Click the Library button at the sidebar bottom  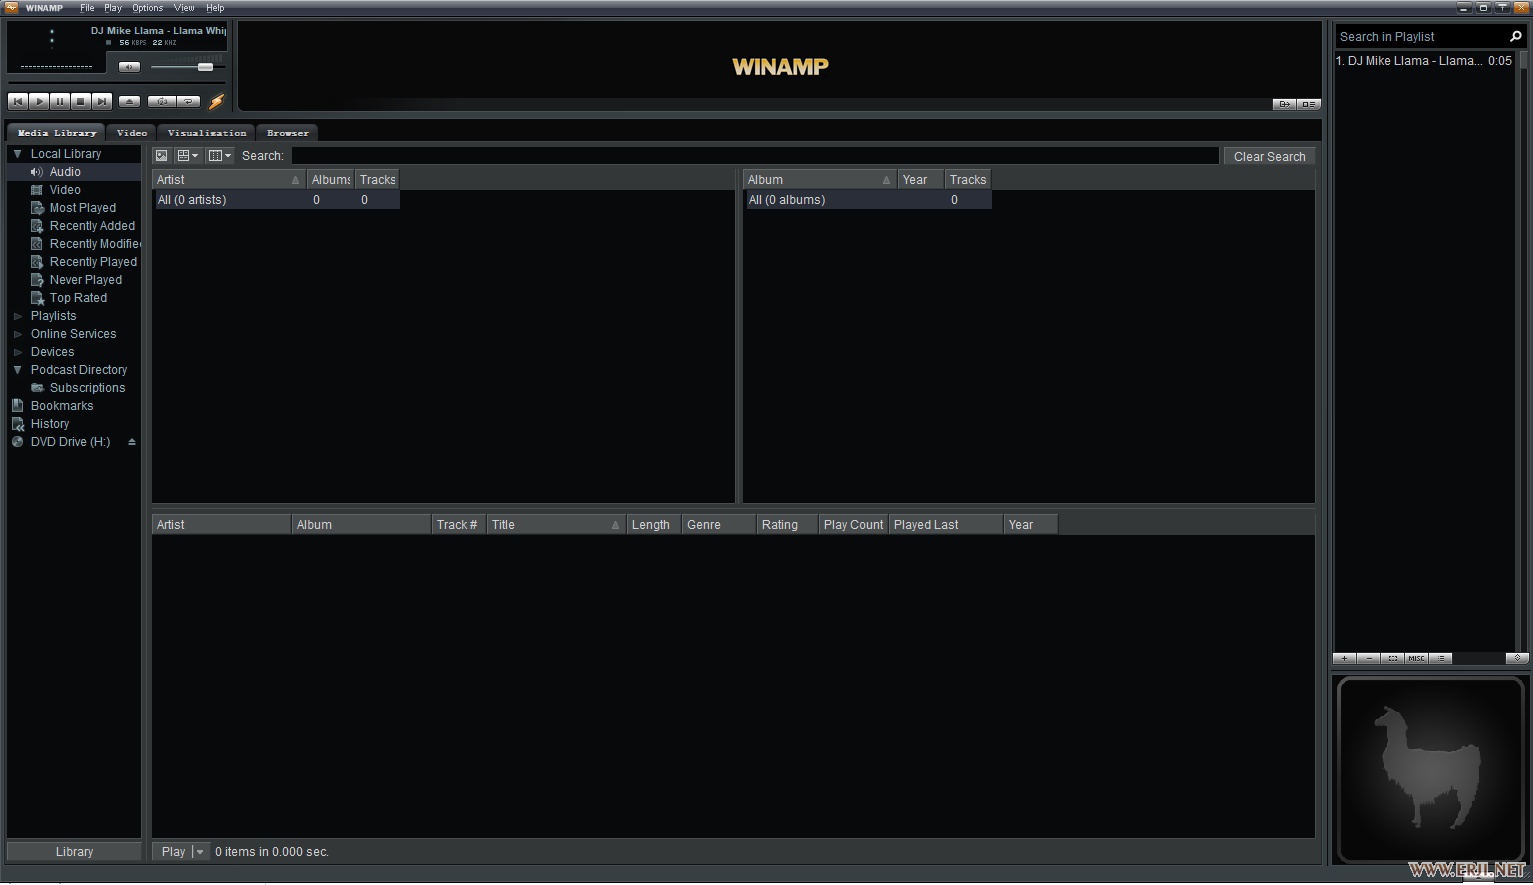pyautogui.click(x=74, y=852)
